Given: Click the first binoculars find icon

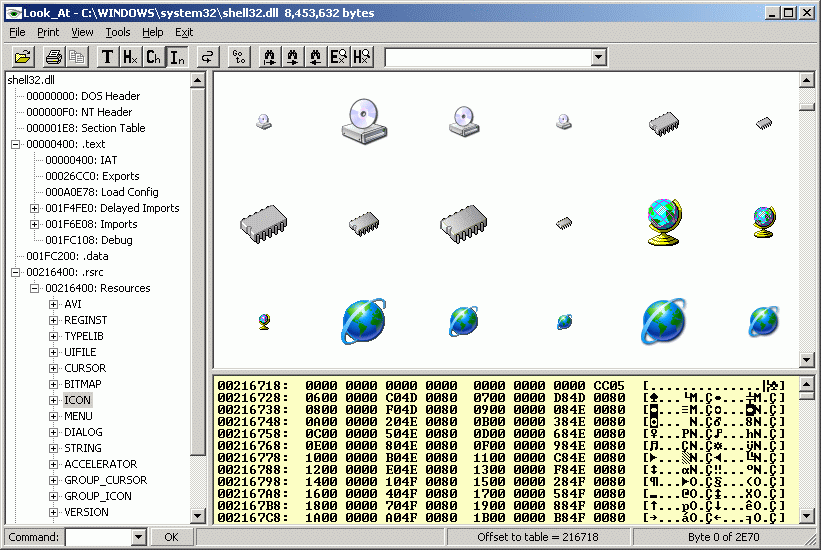Looking at the screenshot, I should pos(269,57).
